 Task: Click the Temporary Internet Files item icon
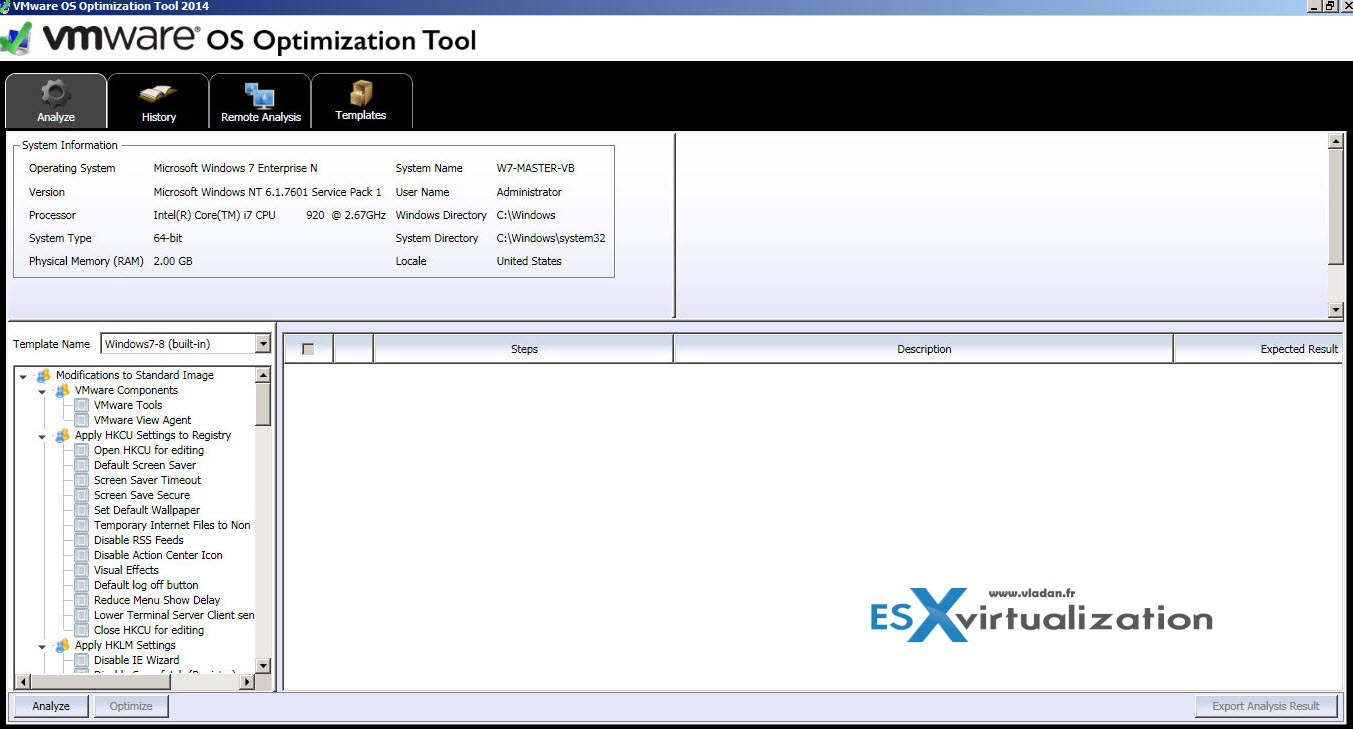tap(82, 525)
